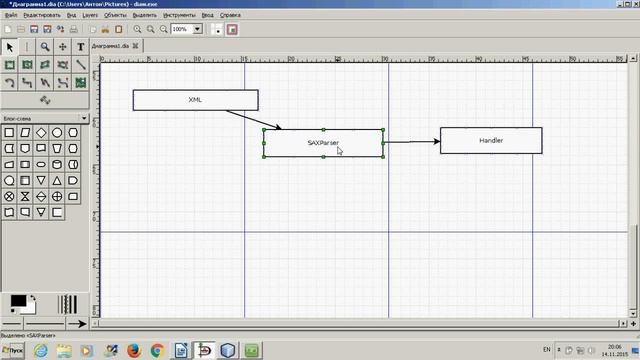640x360 pixels.
Task: Click the New diagram toolbar icon
Action: (x=8, y=29)
